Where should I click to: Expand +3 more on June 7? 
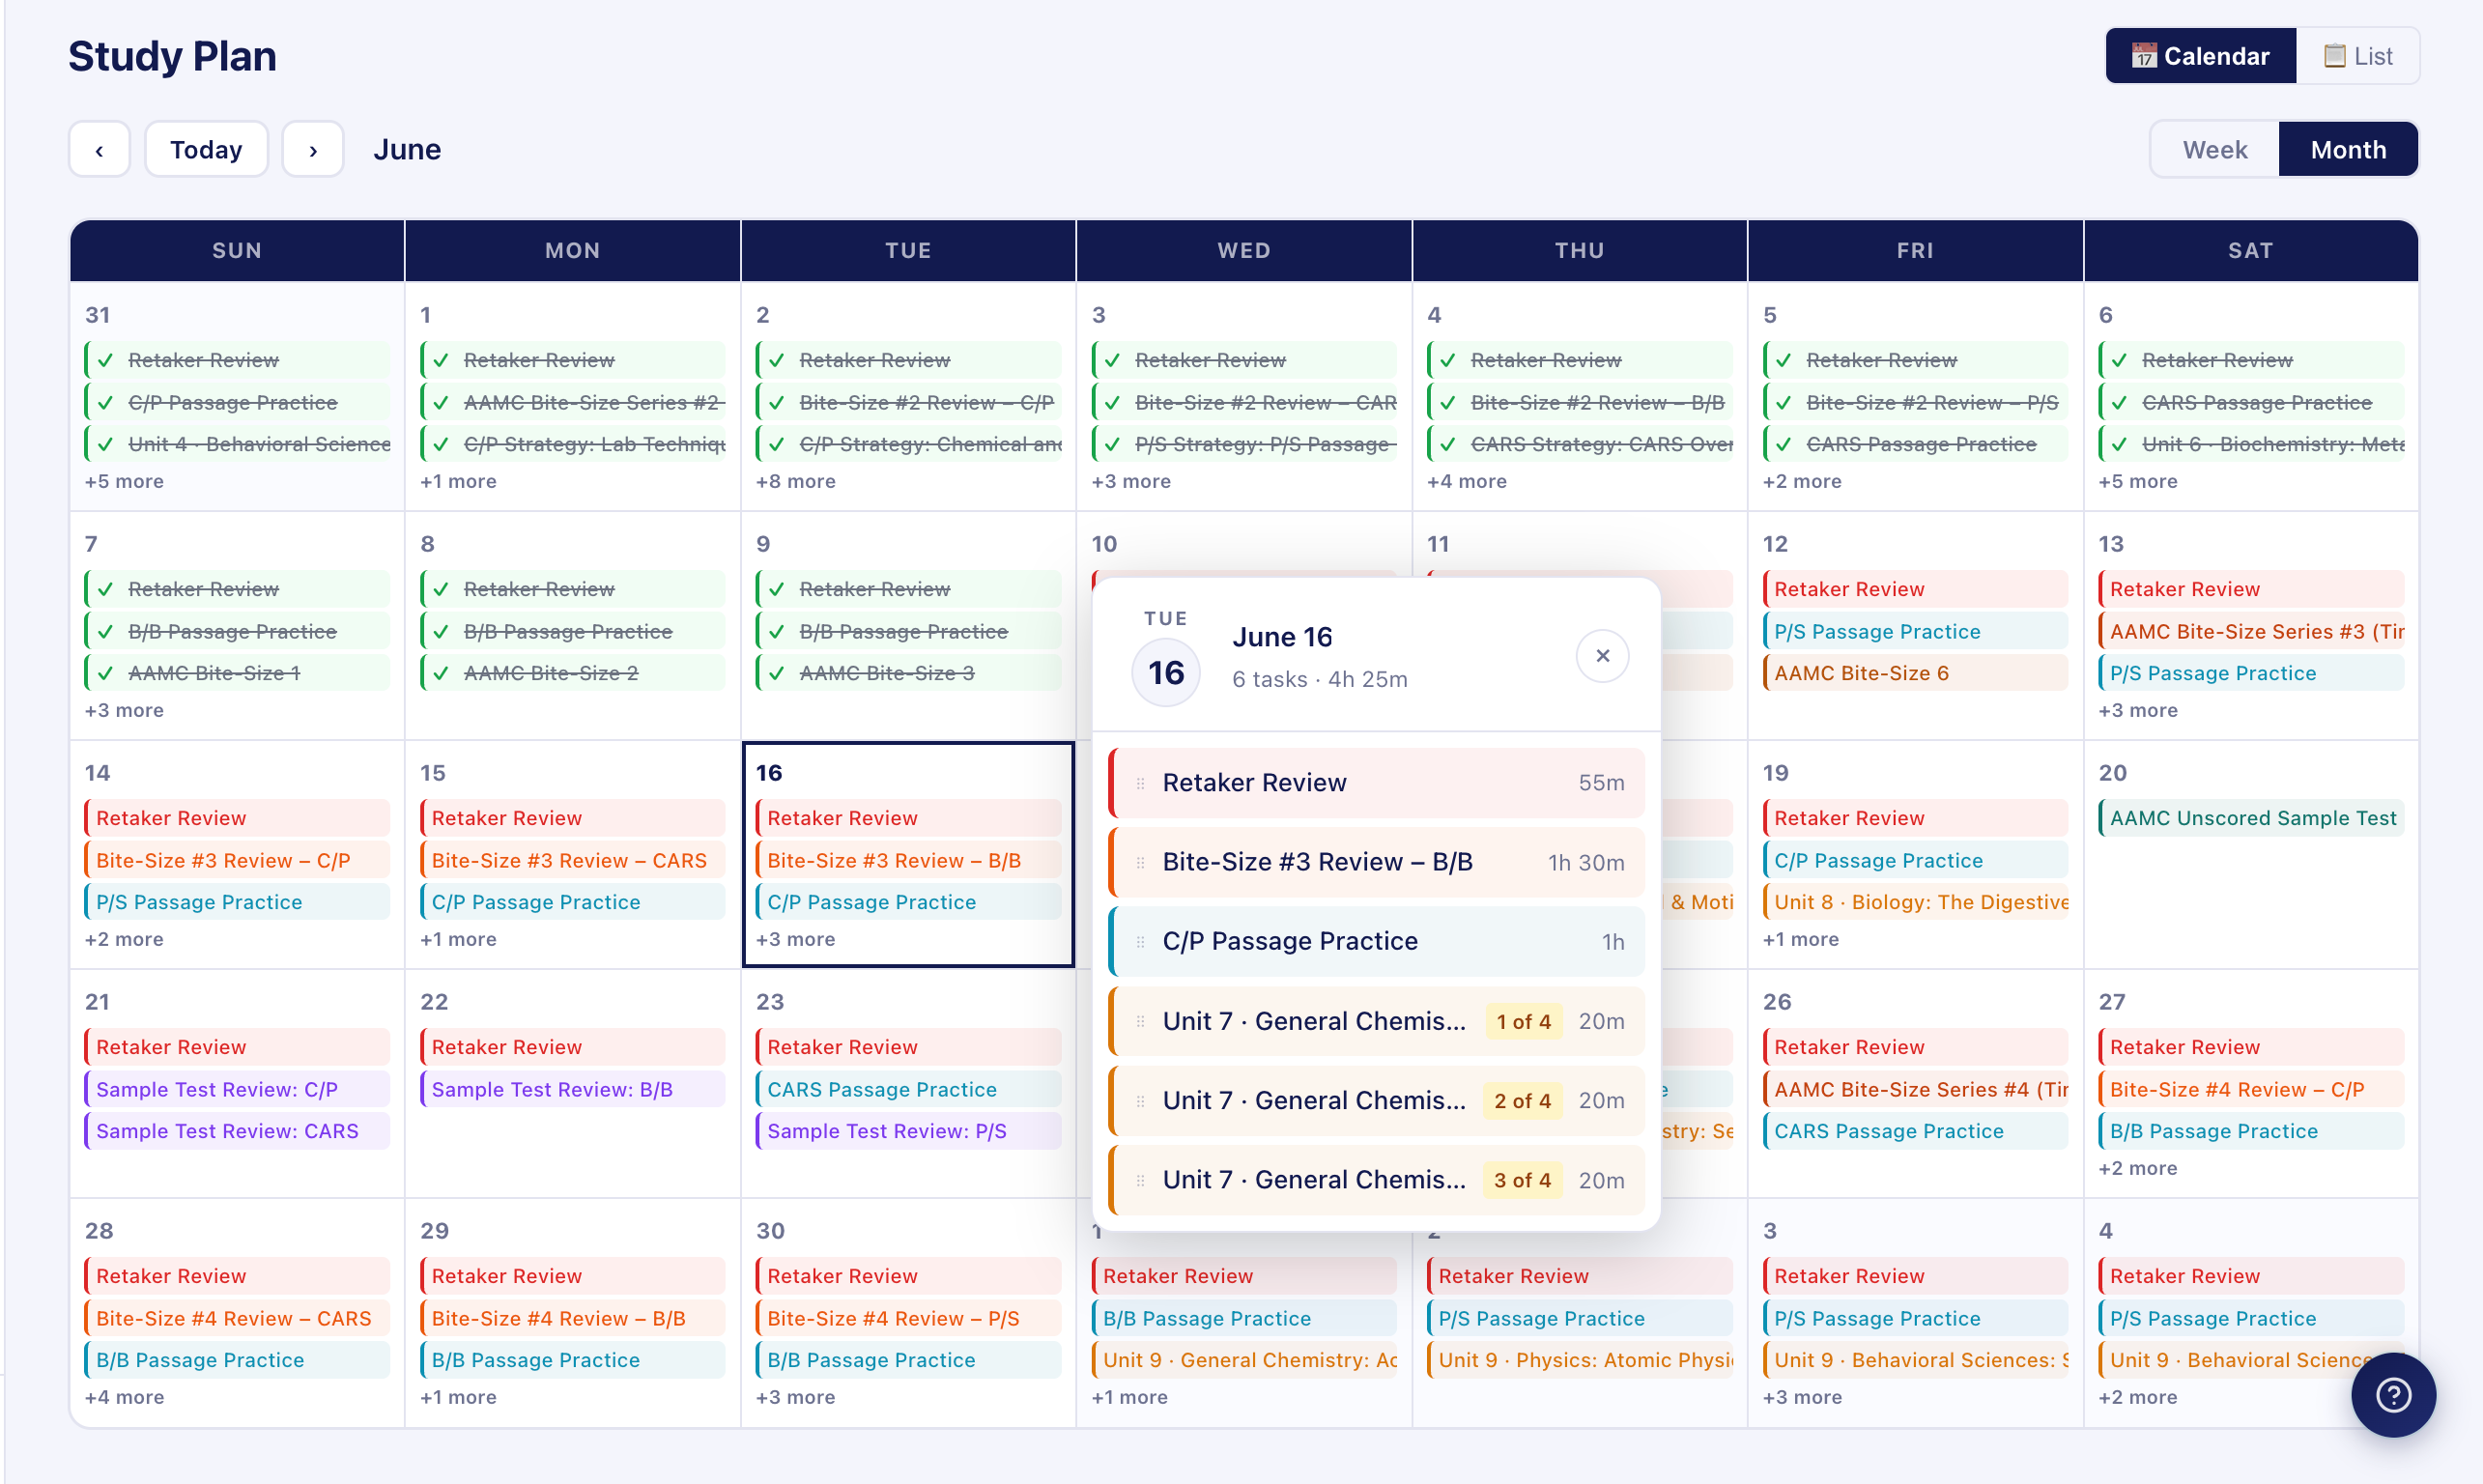point(124,710)
